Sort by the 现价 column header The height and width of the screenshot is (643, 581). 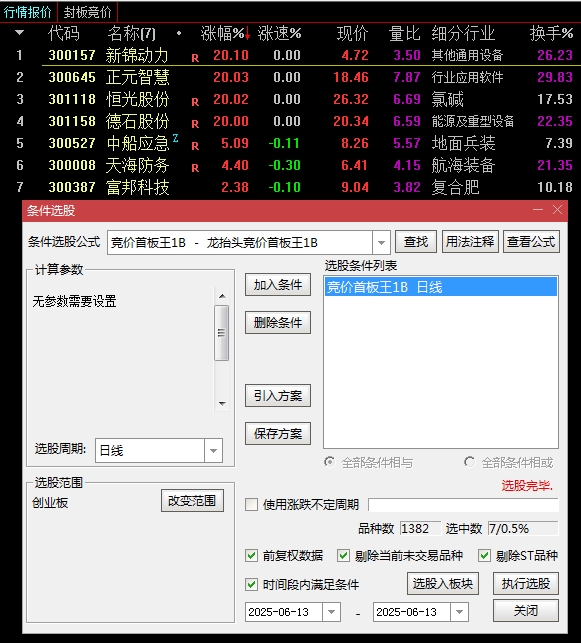[x=352, y=33]
